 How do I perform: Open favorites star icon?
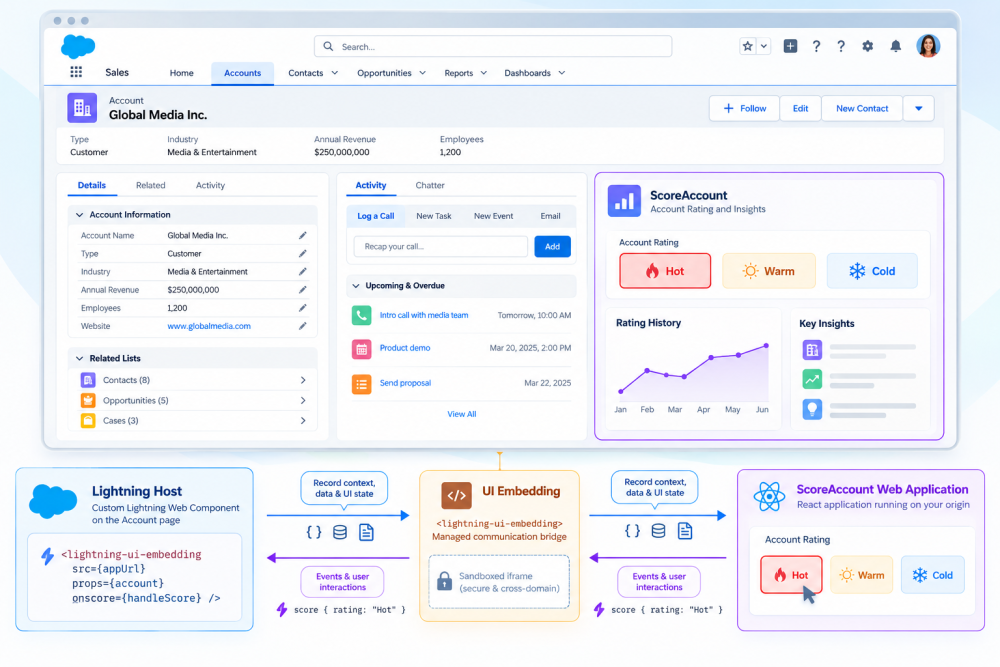pos(748,46)
